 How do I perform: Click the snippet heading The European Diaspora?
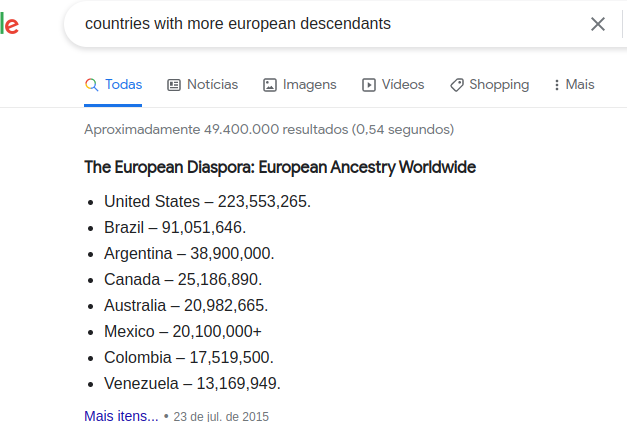tap(280, 167)
